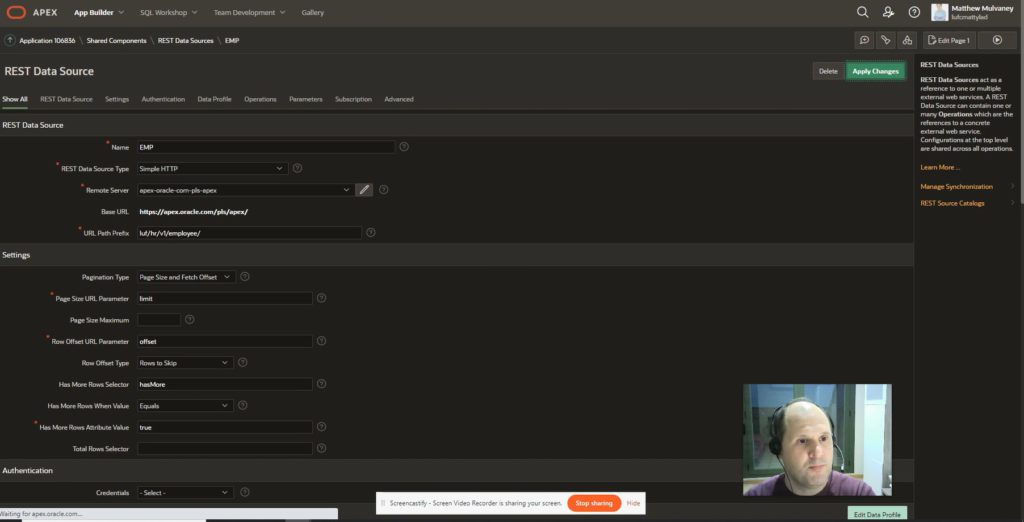Image resolution: width=1024 pixels, height=522 pixels.
Task: Click Matthew Mulvaney's profile avatar
Action: tap(940, 12)
